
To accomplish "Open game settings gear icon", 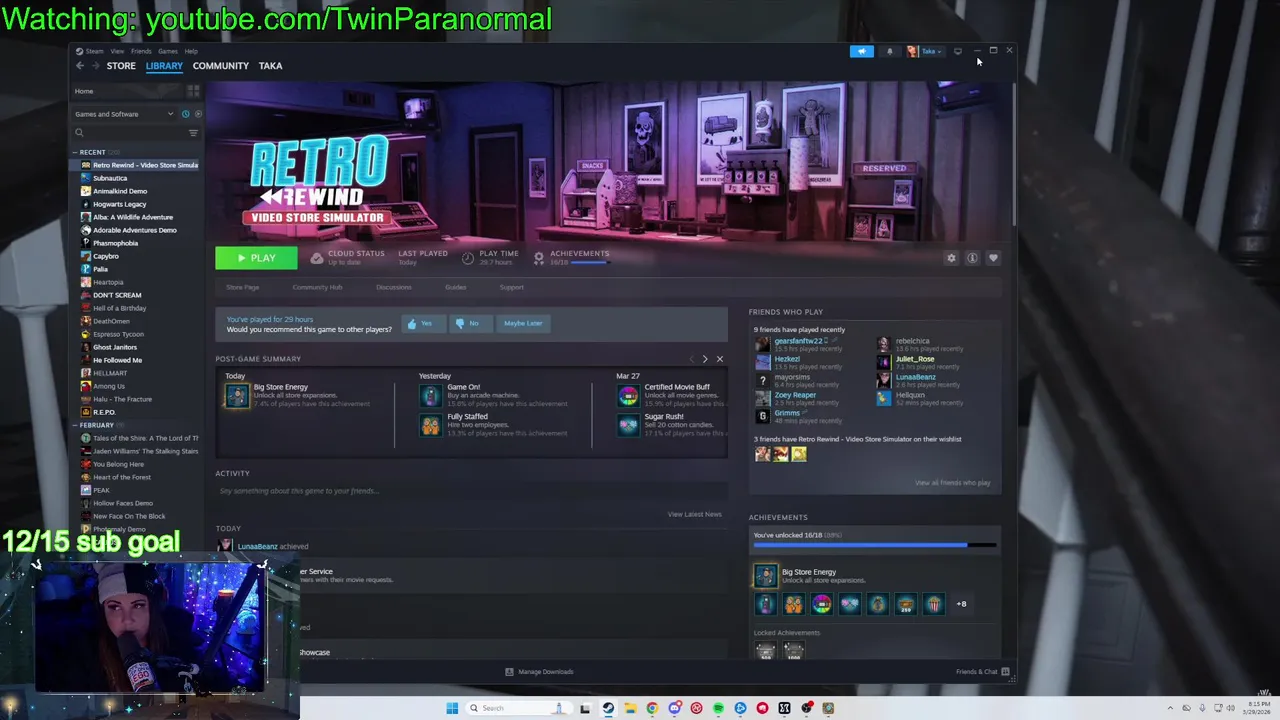I will tap(951, 258).
